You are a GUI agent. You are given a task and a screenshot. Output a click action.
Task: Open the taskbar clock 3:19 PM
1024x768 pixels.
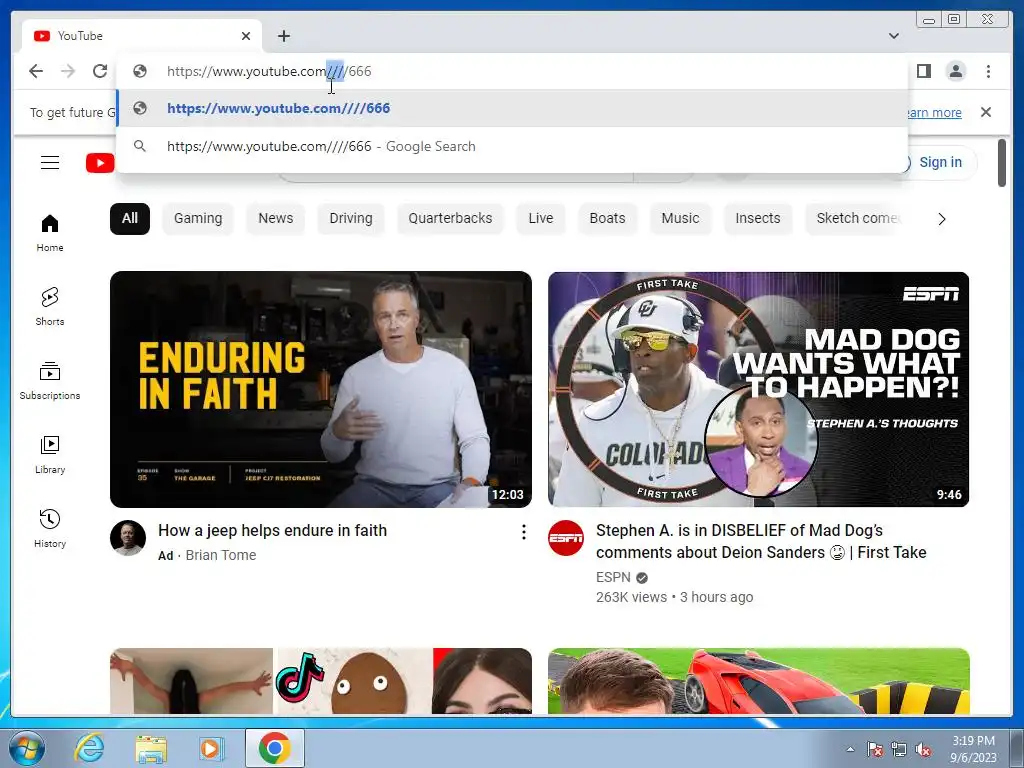pos(973,749)
